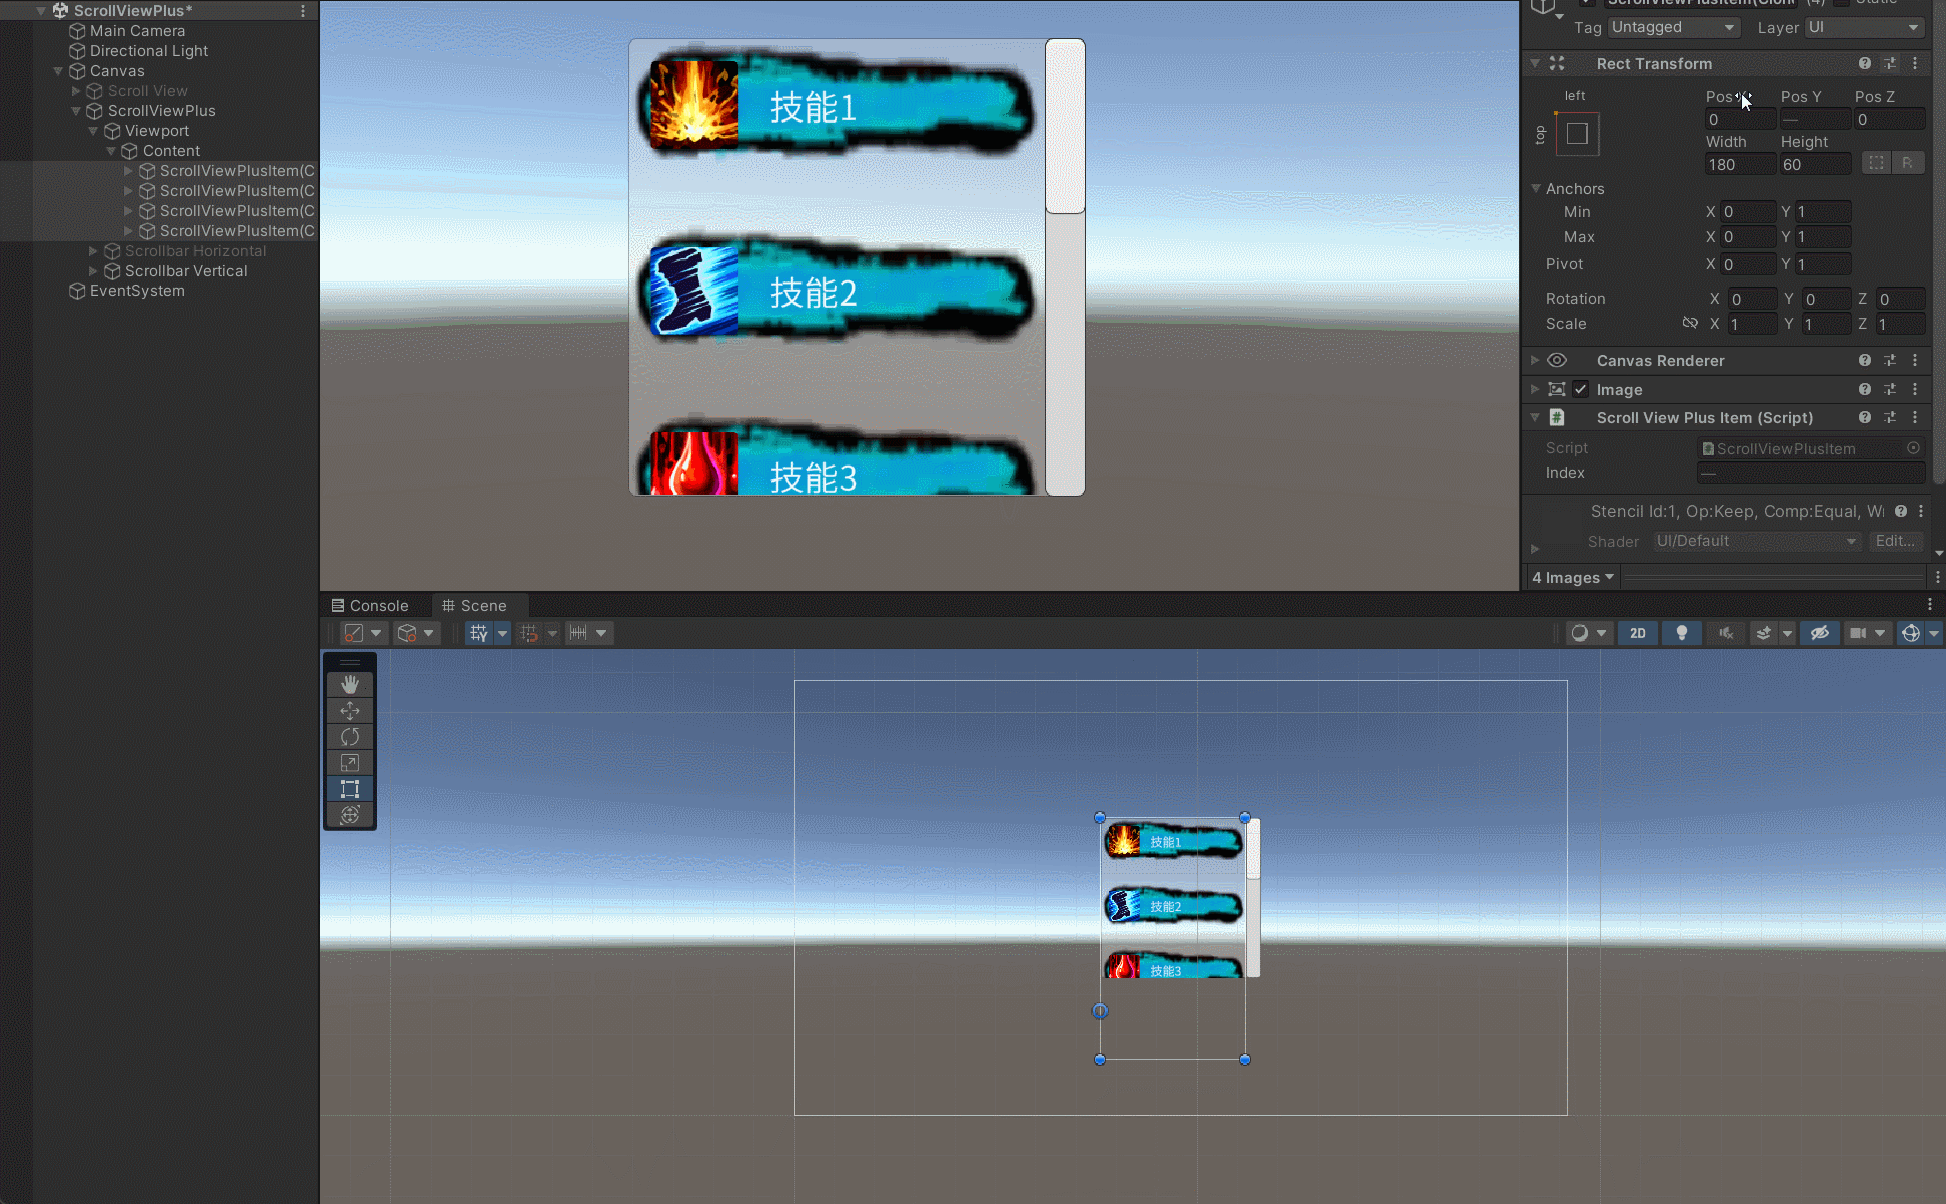Select the Rotate tool
The width and height of the screenshot is (1946, 1204).
pos(350,737)
